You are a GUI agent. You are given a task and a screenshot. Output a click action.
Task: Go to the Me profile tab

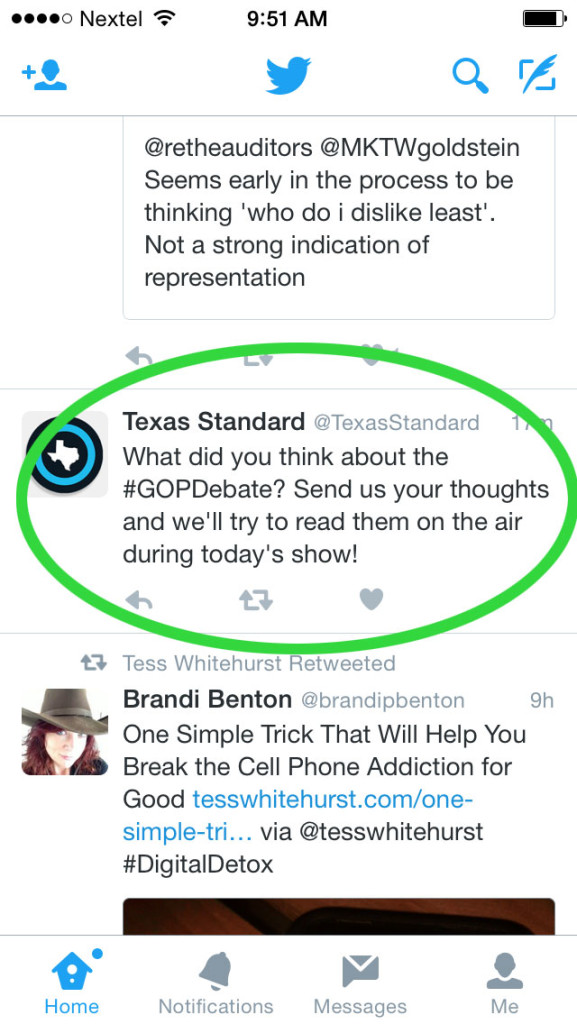tap(505, 982)
